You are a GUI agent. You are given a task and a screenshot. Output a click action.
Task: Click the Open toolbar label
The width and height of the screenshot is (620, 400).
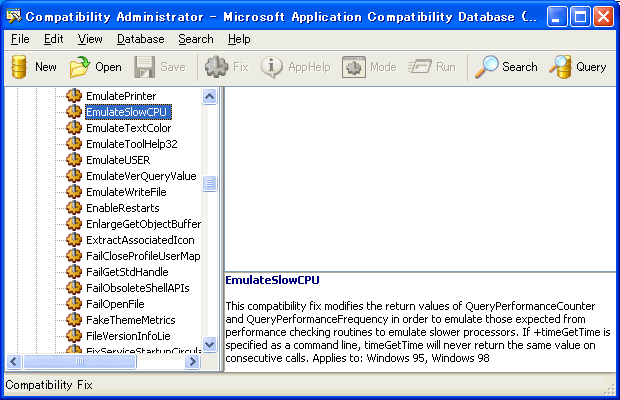click(108, 67)
